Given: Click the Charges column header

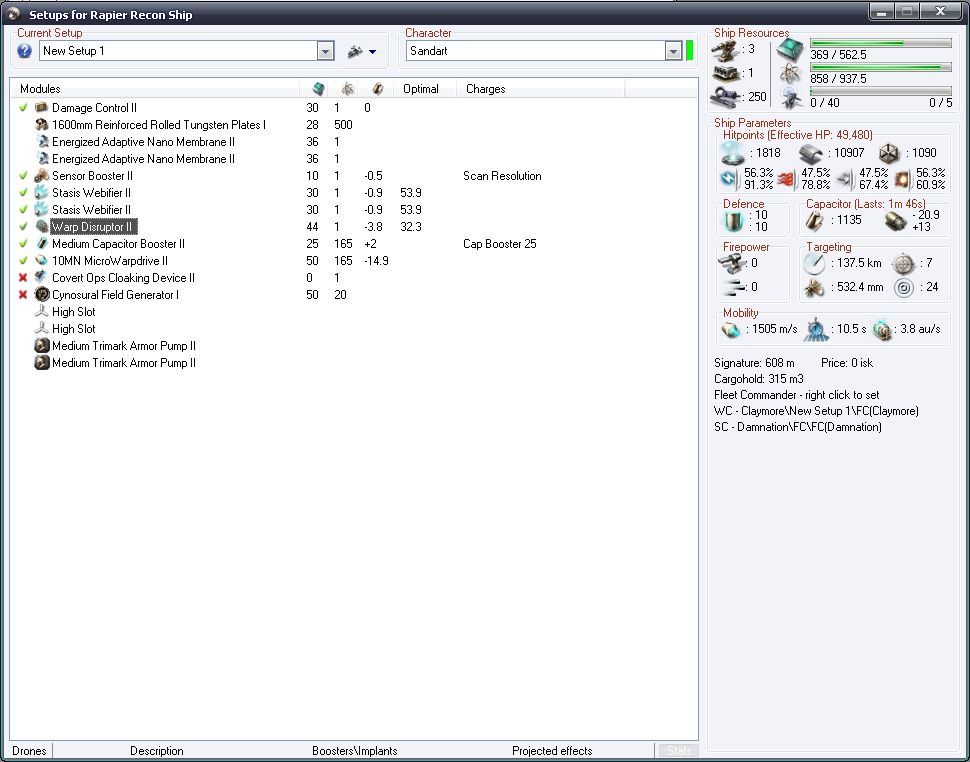Looking at the screenshot, I should 541,89.
